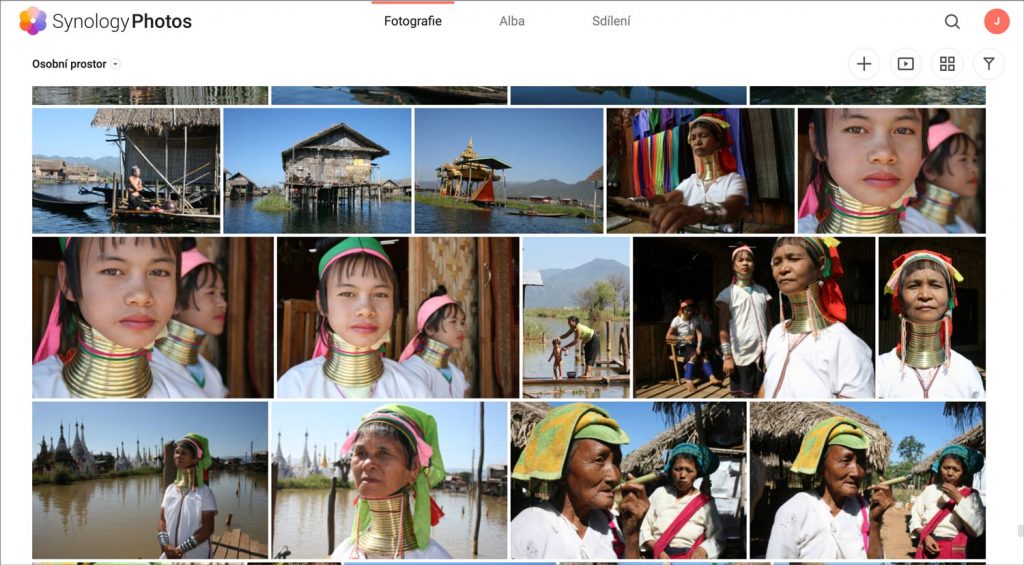The width and height of the screenshot is (1024, 565).
Task: Switch to the Alba tab
Action: 512,21
